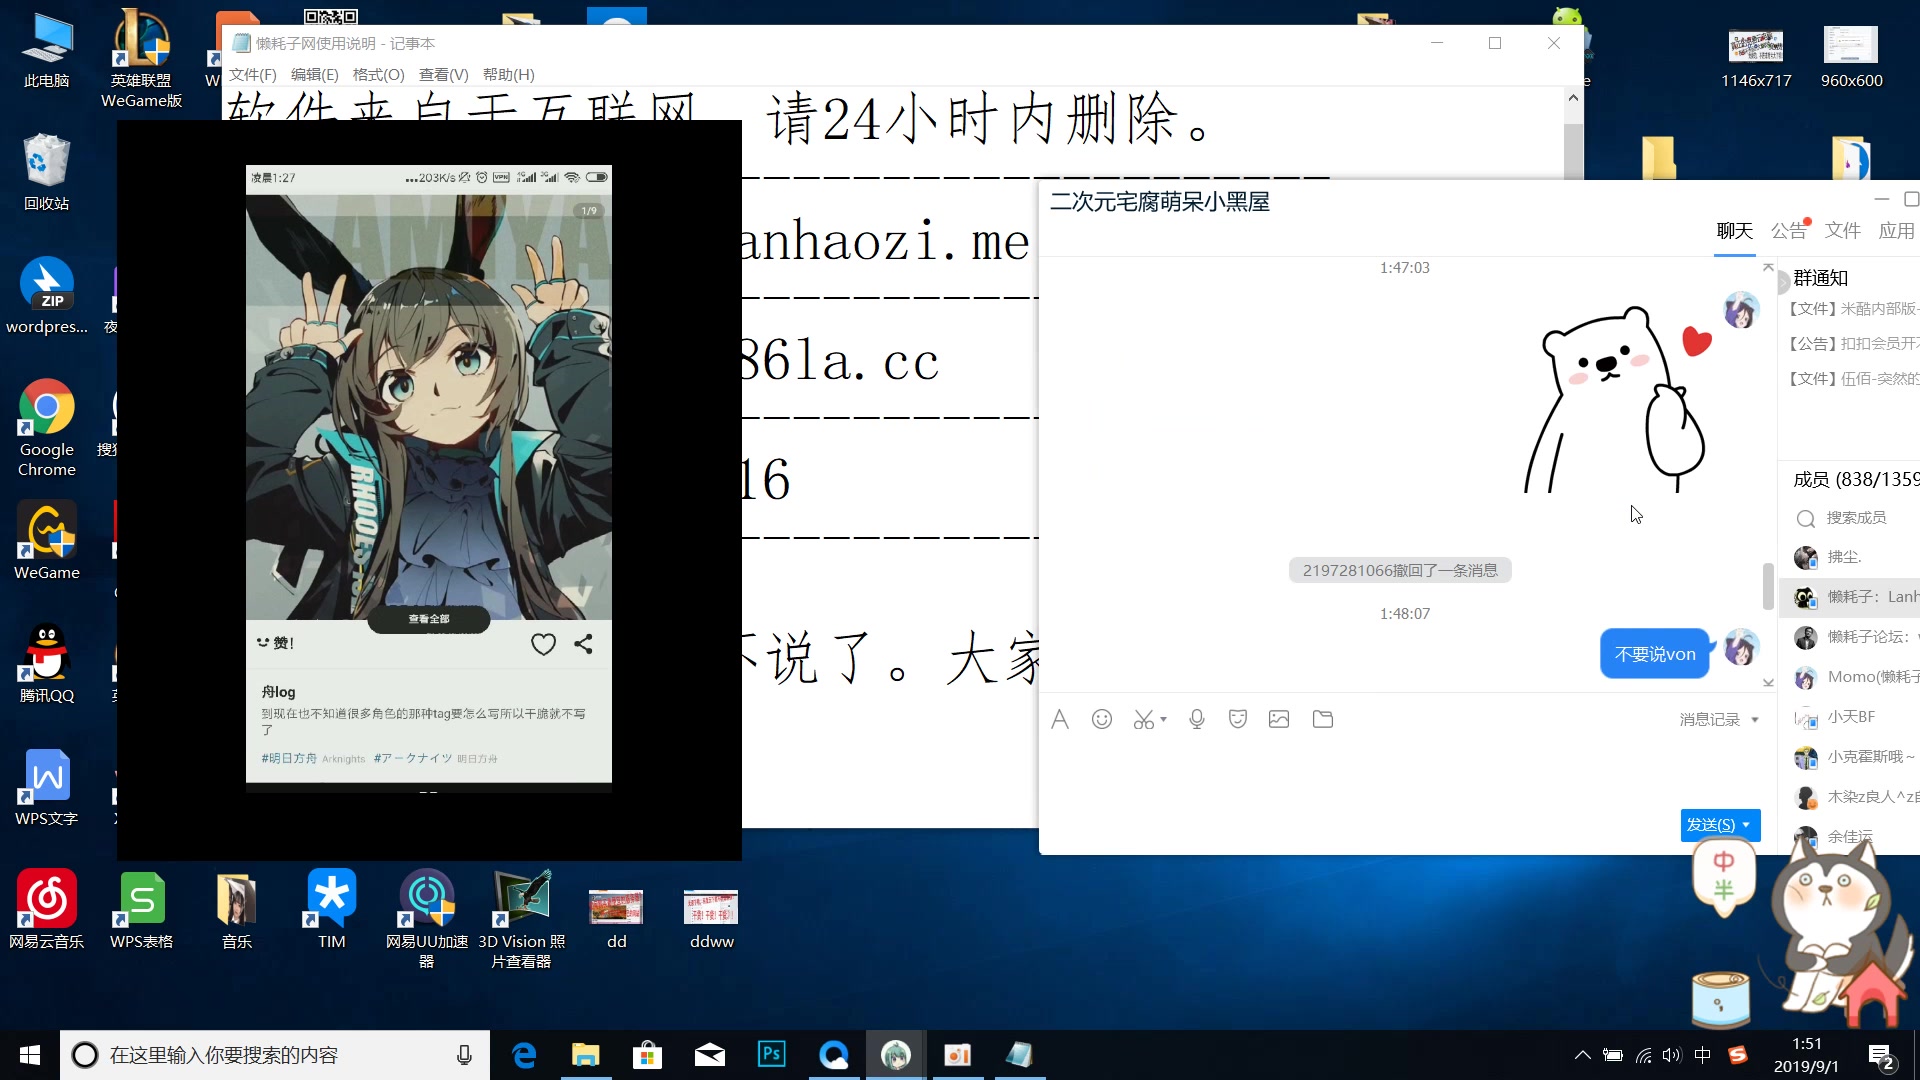1920x1080 pixels.
Task: Open 格式(O) menu in Notepad
Action: coord(378,75)
